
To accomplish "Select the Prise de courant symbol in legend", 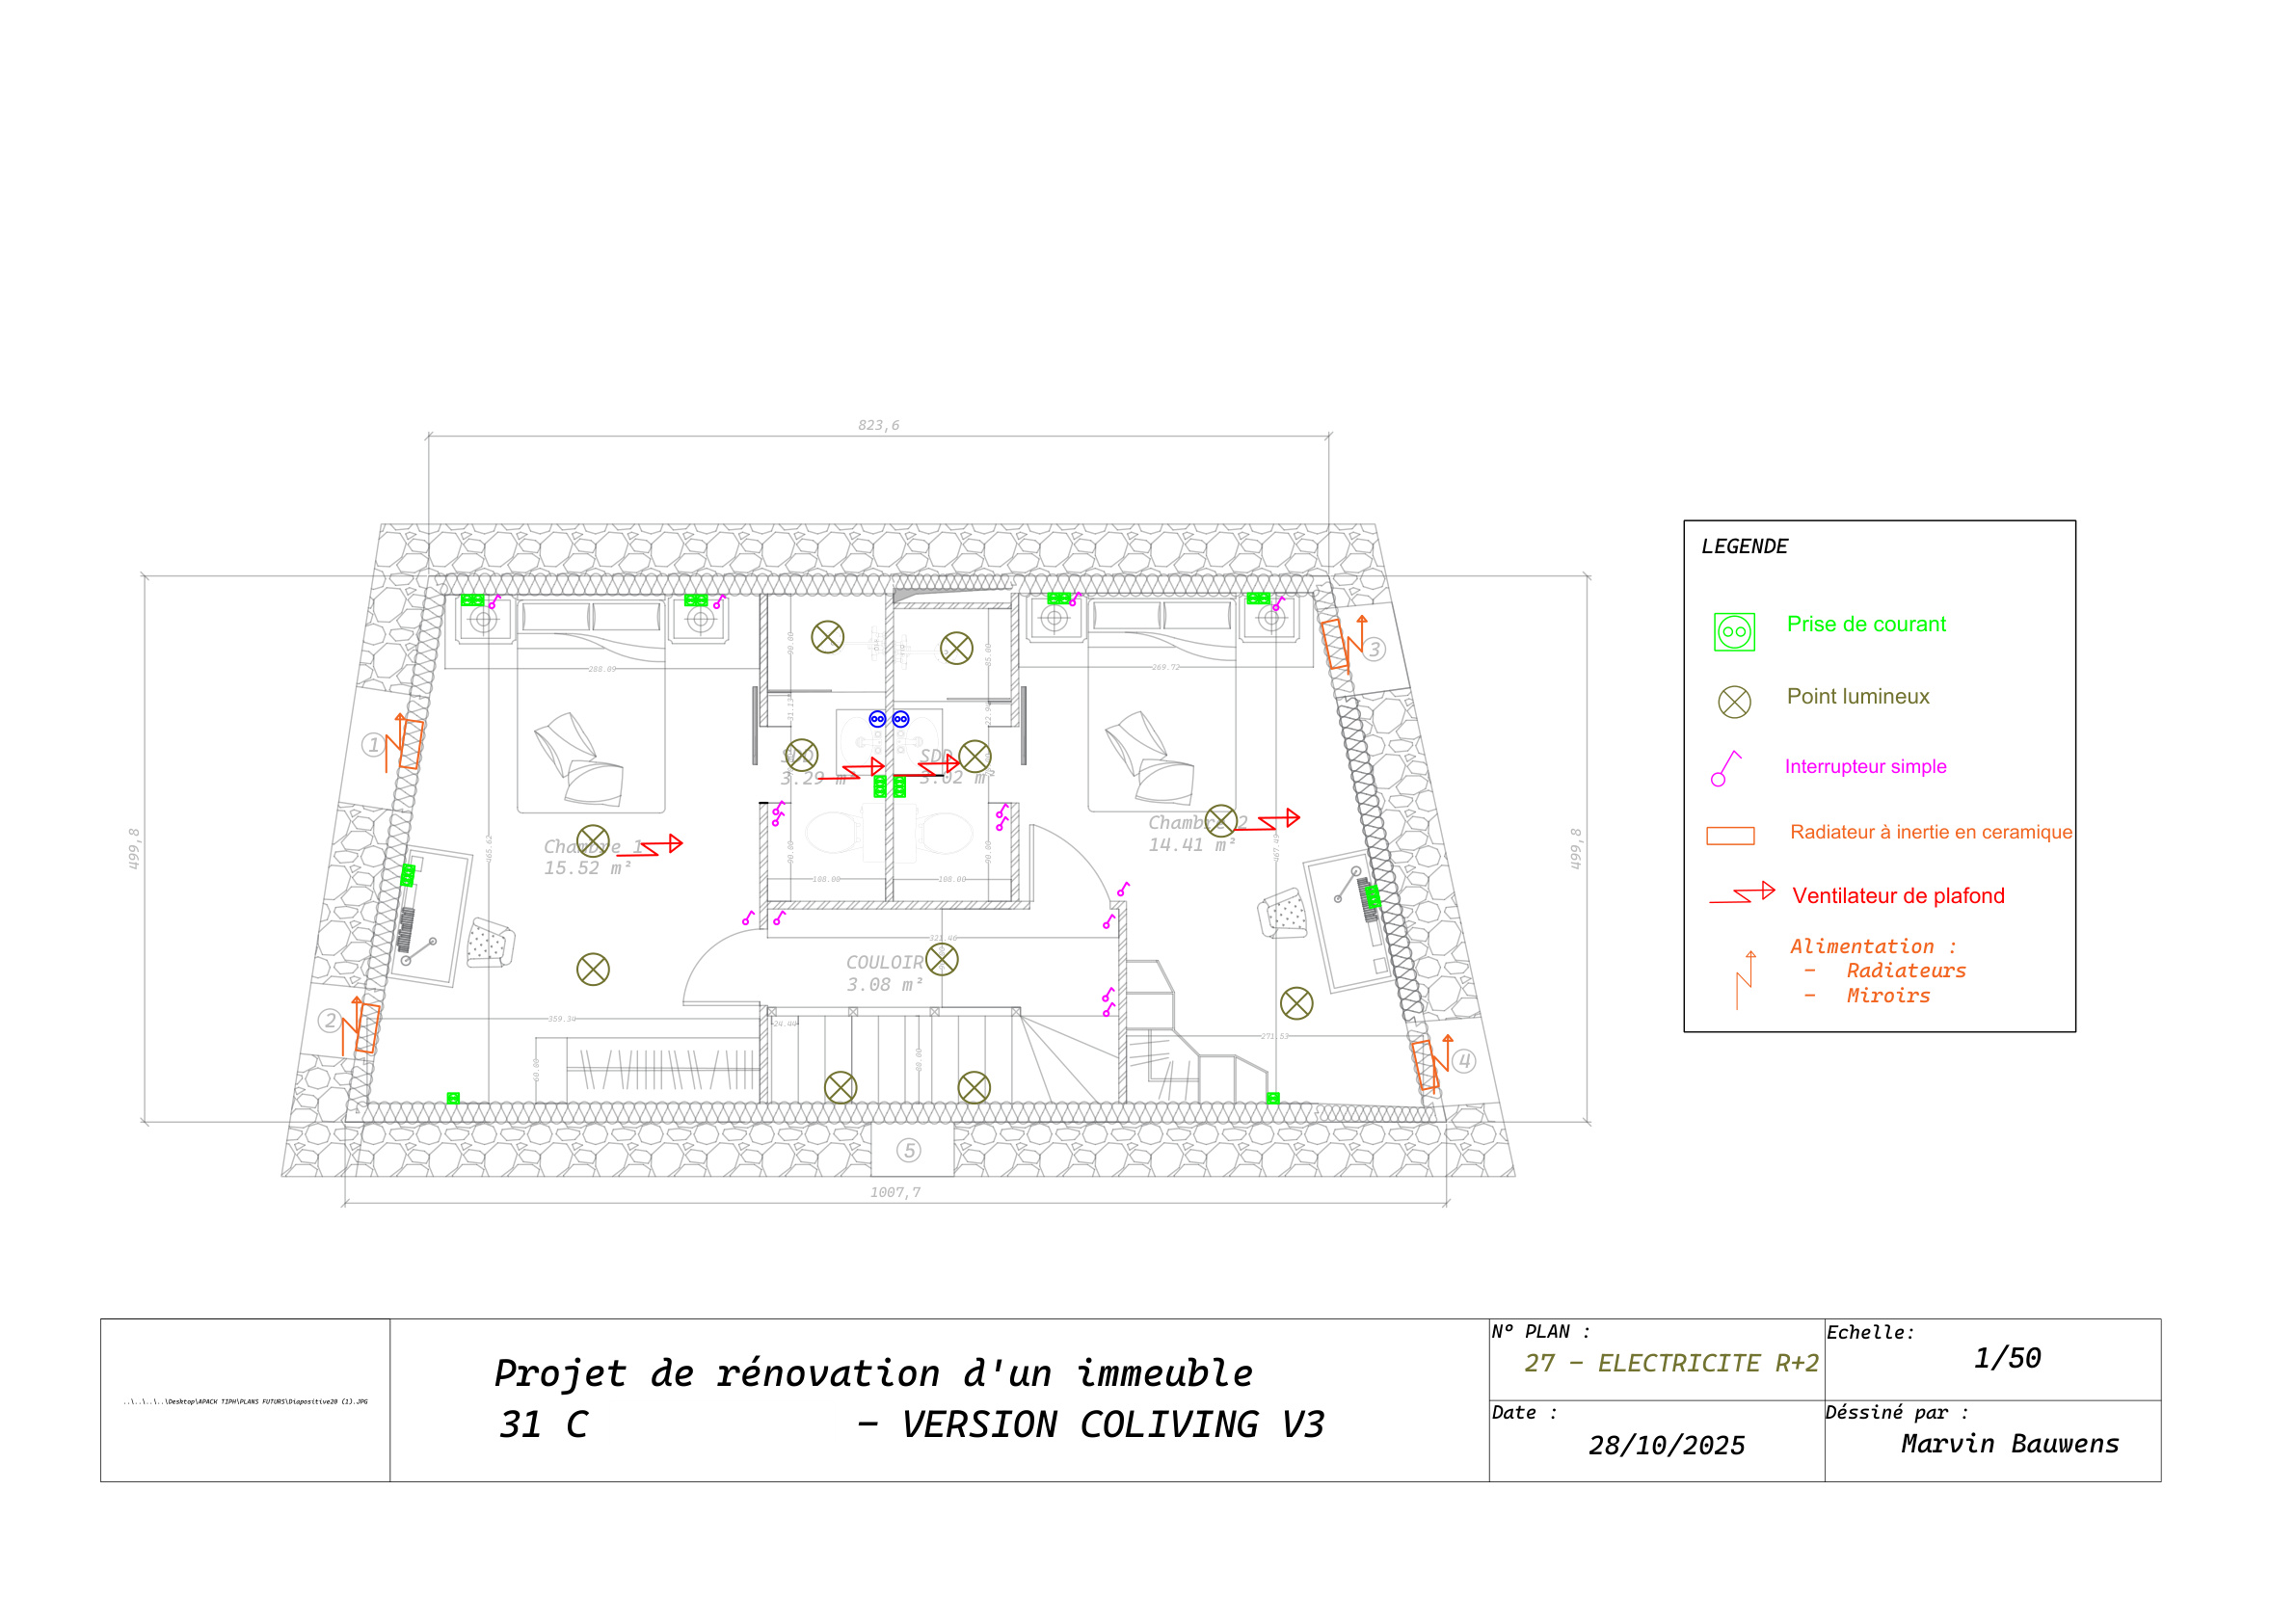I will click(x=1734, y=631).
